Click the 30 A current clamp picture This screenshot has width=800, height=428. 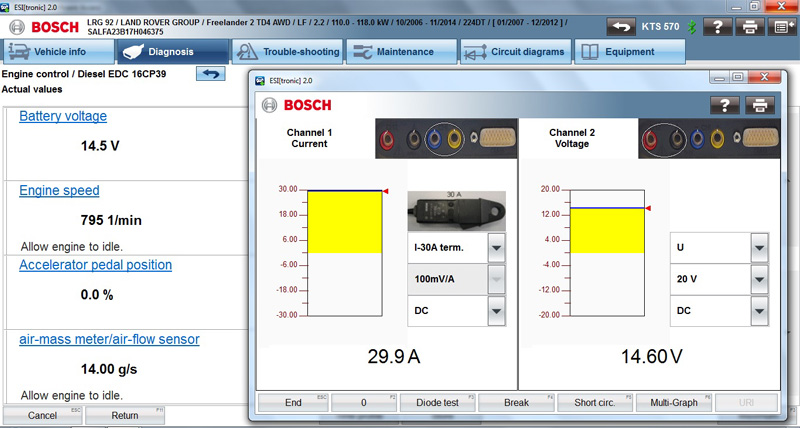coord(457,211)
